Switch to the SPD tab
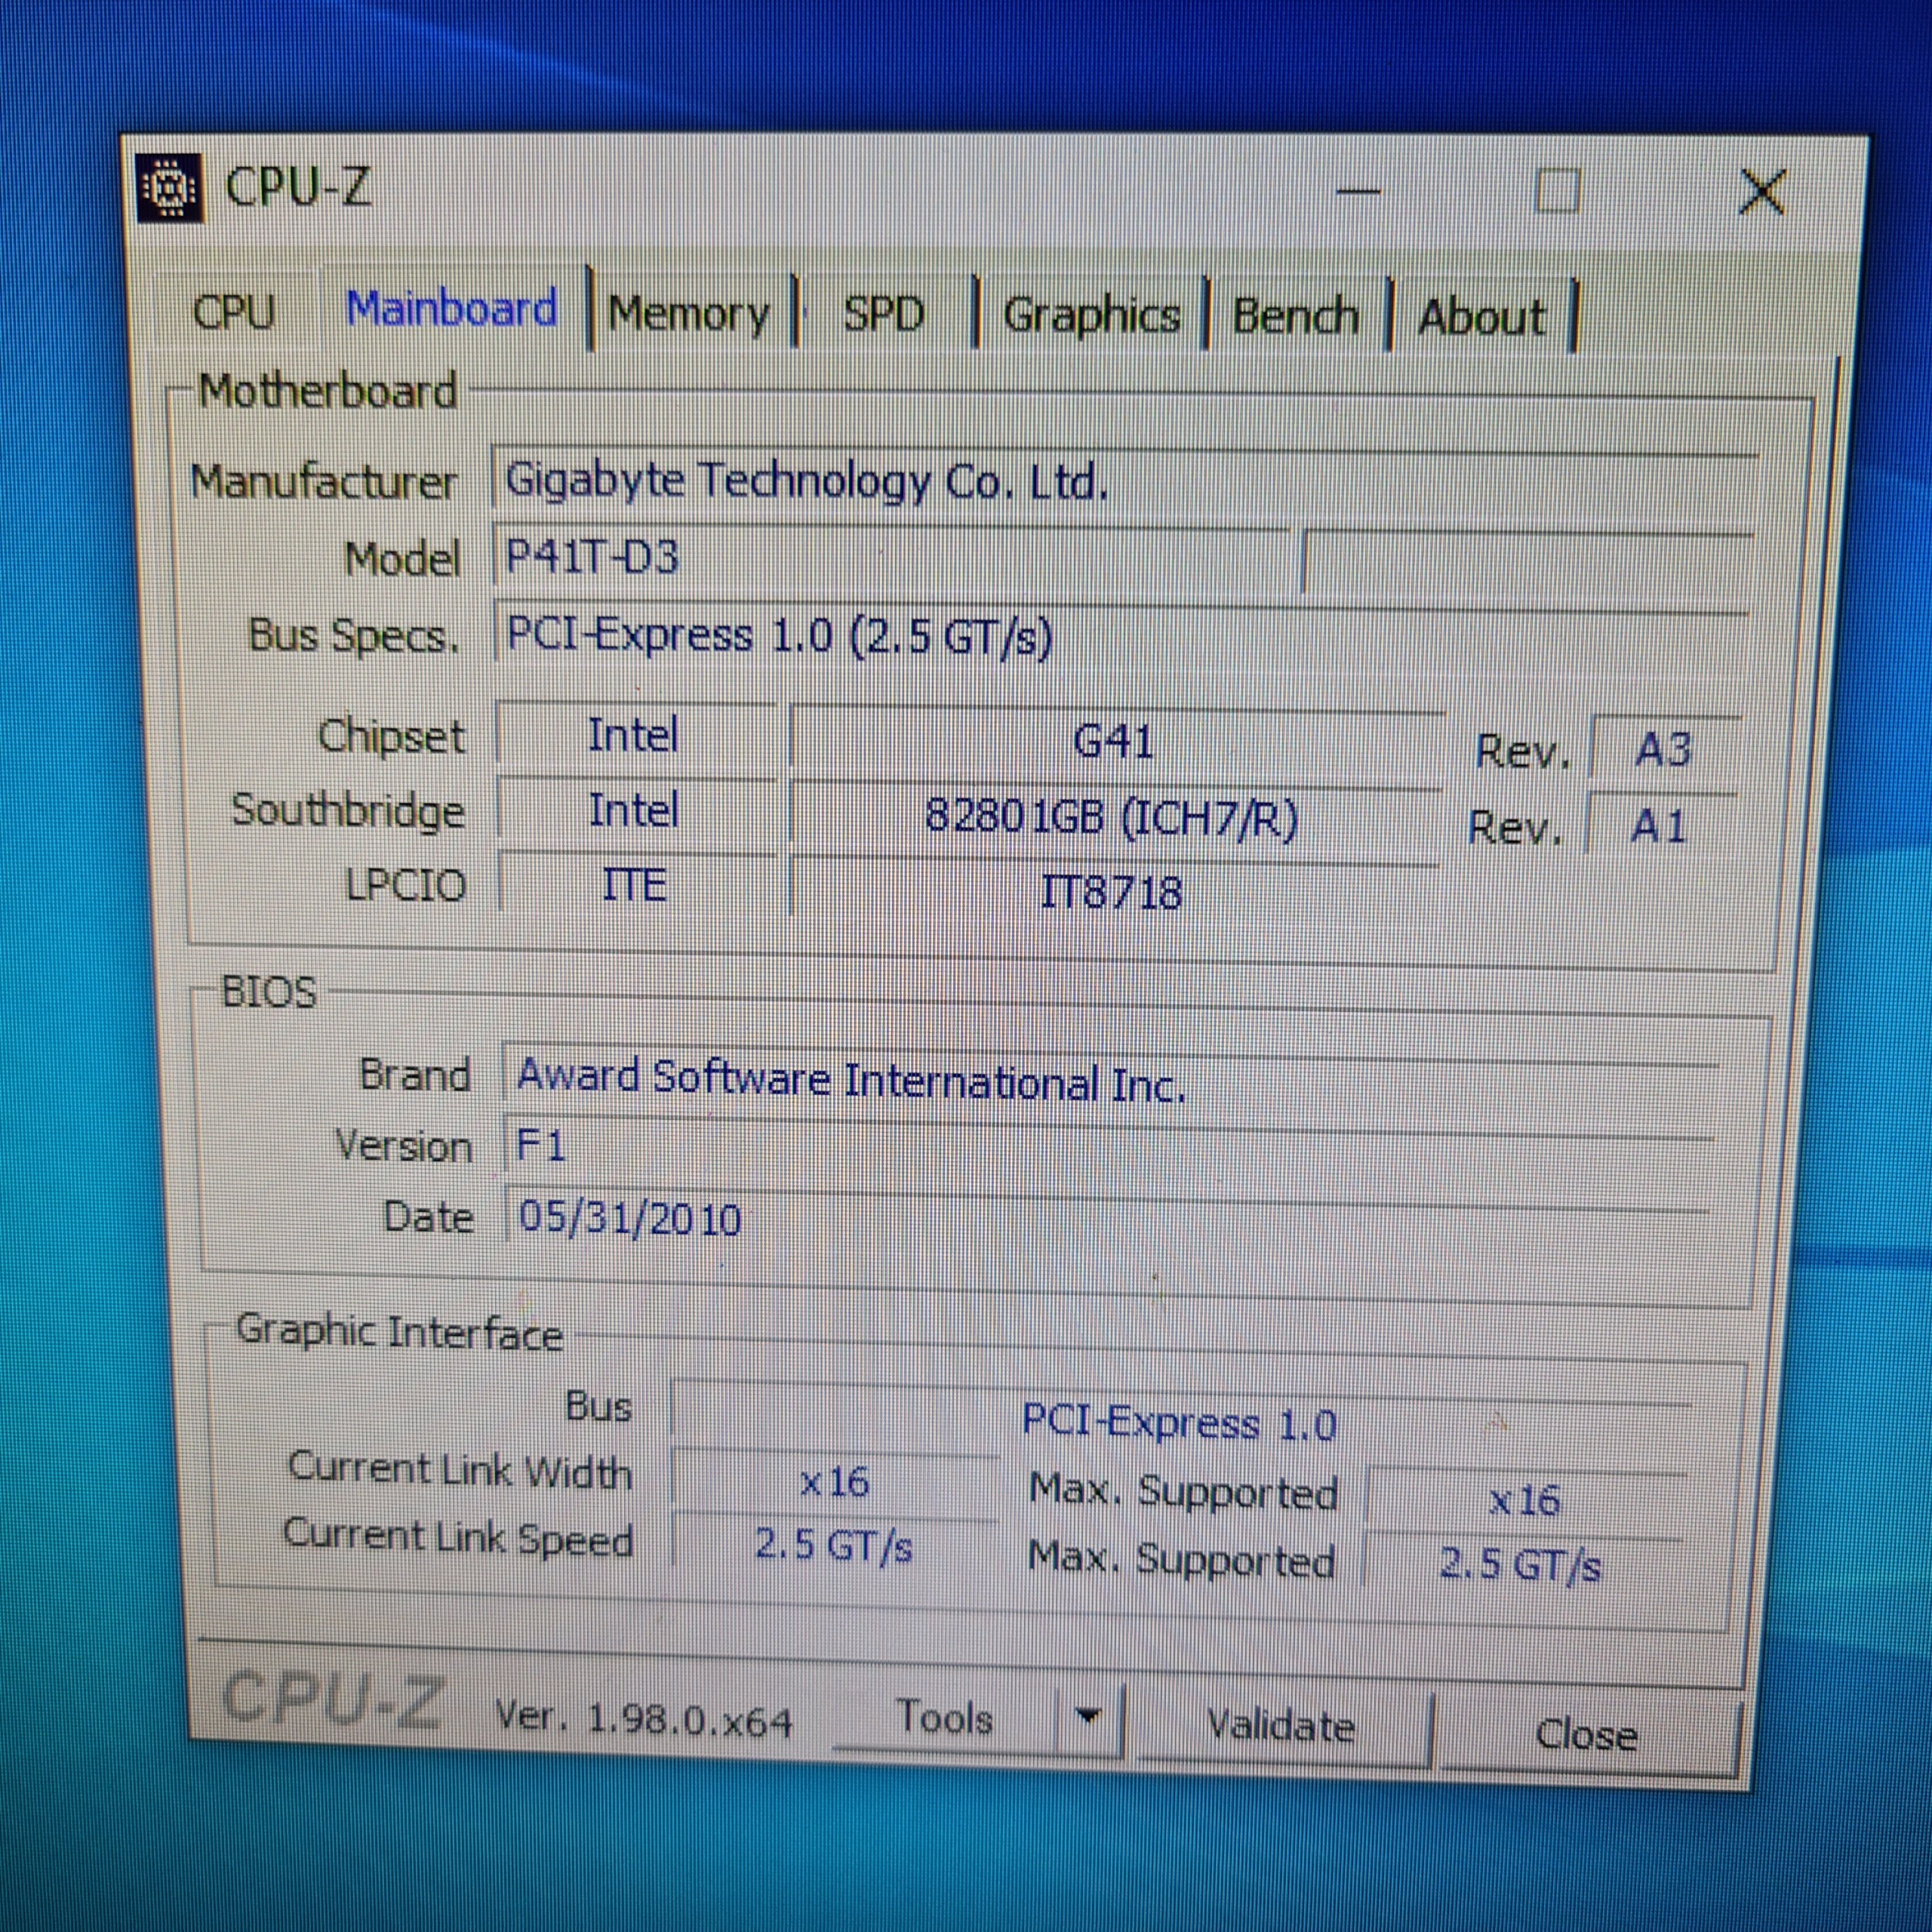Viewport: 1932px width, 1932px height. [884, 315]
